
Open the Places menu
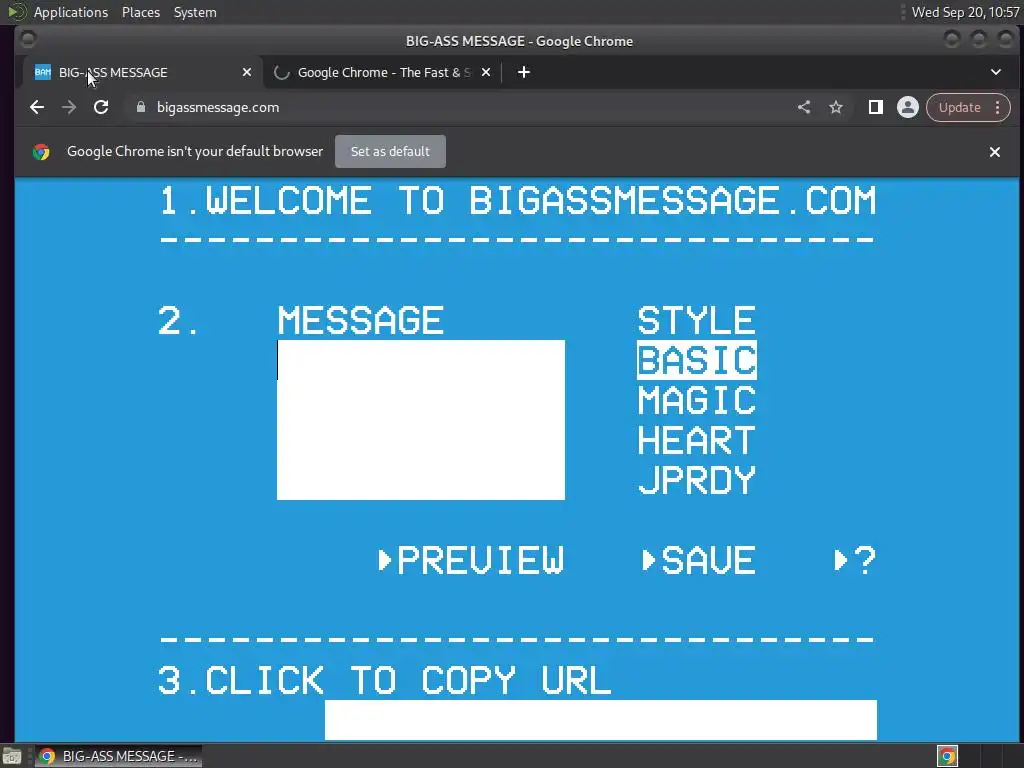pyautogui.click(x=141, y=12)
